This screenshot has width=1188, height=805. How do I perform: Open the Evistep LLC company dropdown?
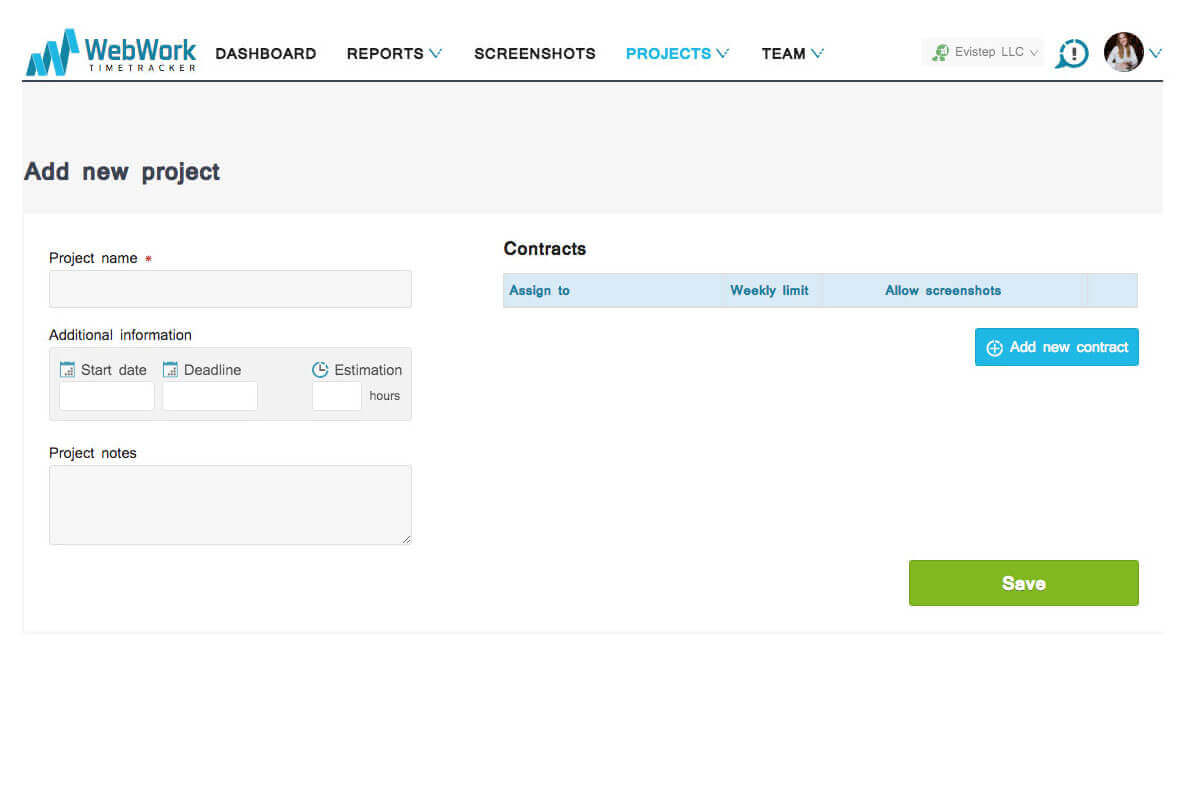[x=983, y=52]
